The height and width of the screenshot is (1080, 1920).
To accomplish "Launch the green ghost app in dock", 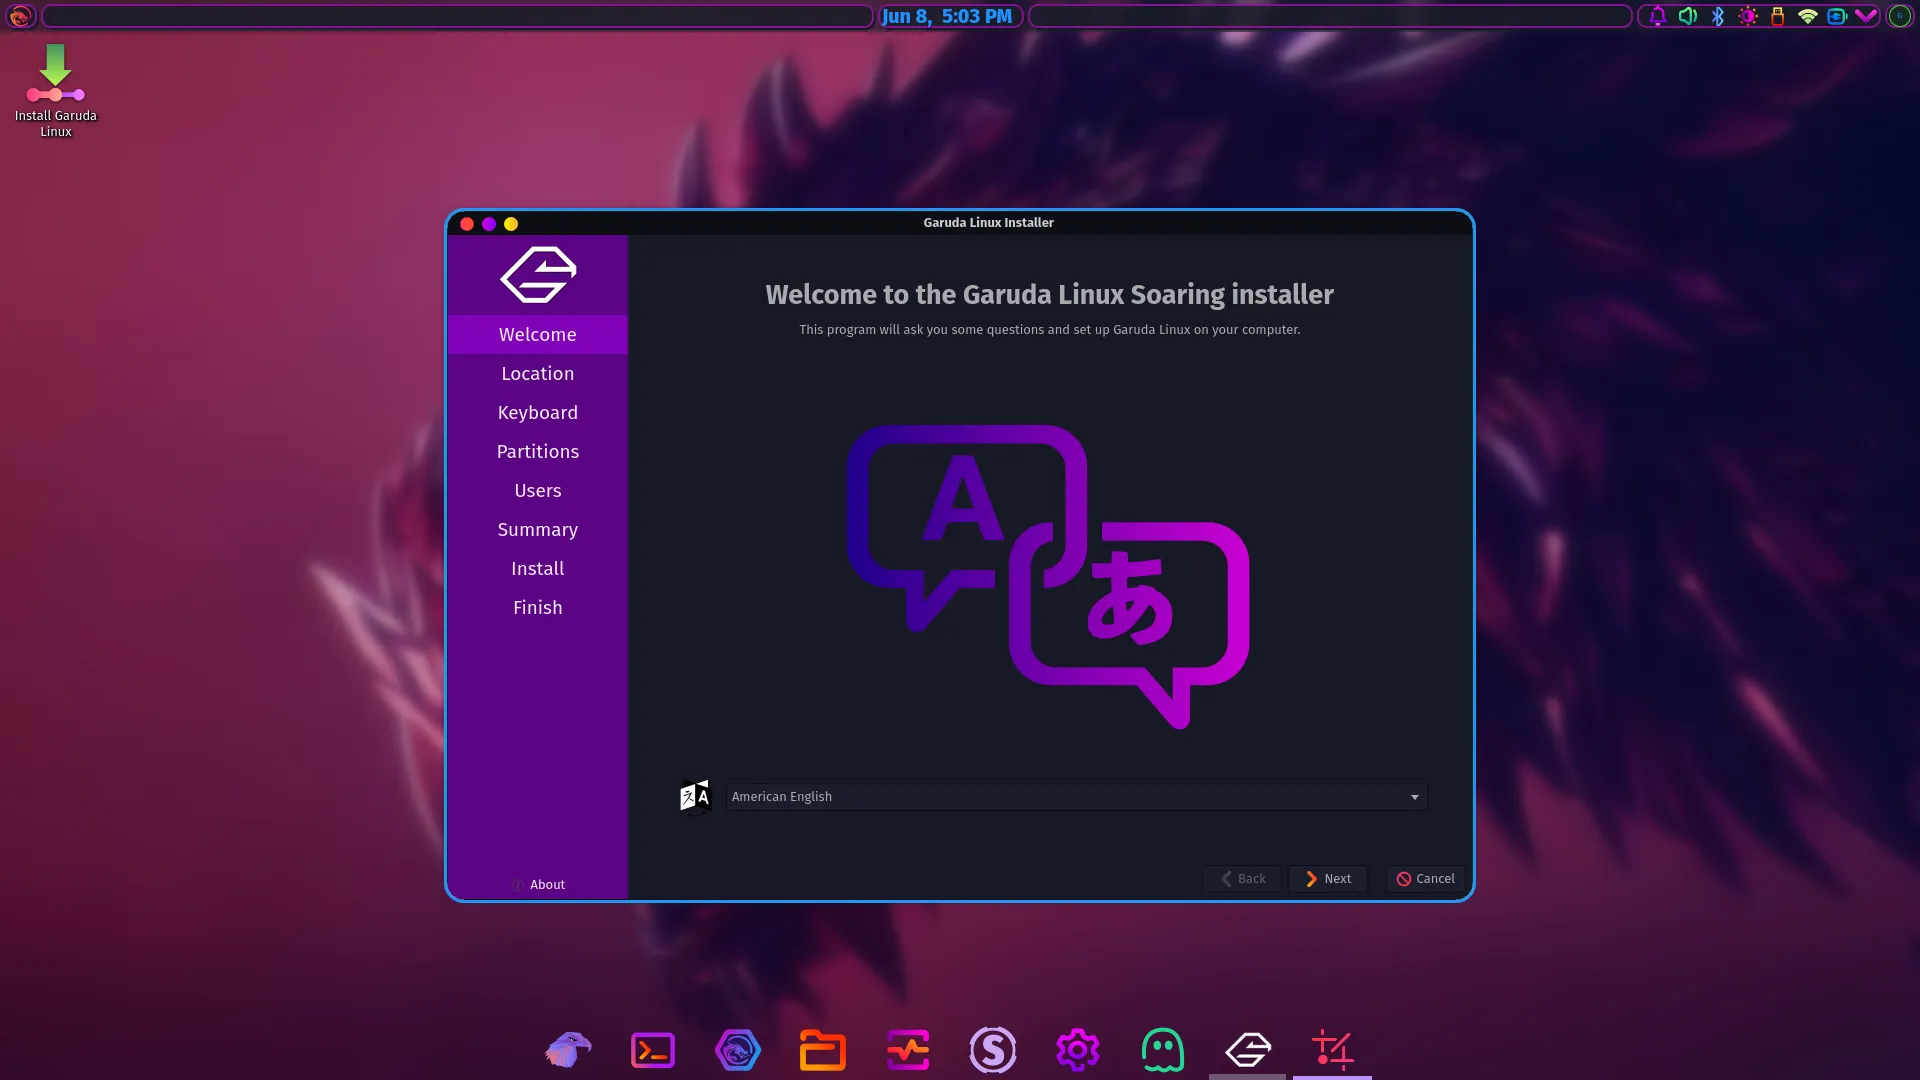I will [x=1163, y=1050].
